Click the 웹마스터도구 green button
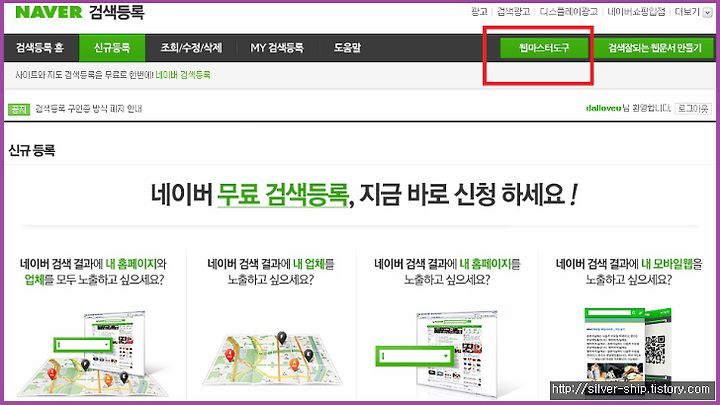The height and width of the screenshot is (405, 720). pyautogui.click(x=544, y=48)
